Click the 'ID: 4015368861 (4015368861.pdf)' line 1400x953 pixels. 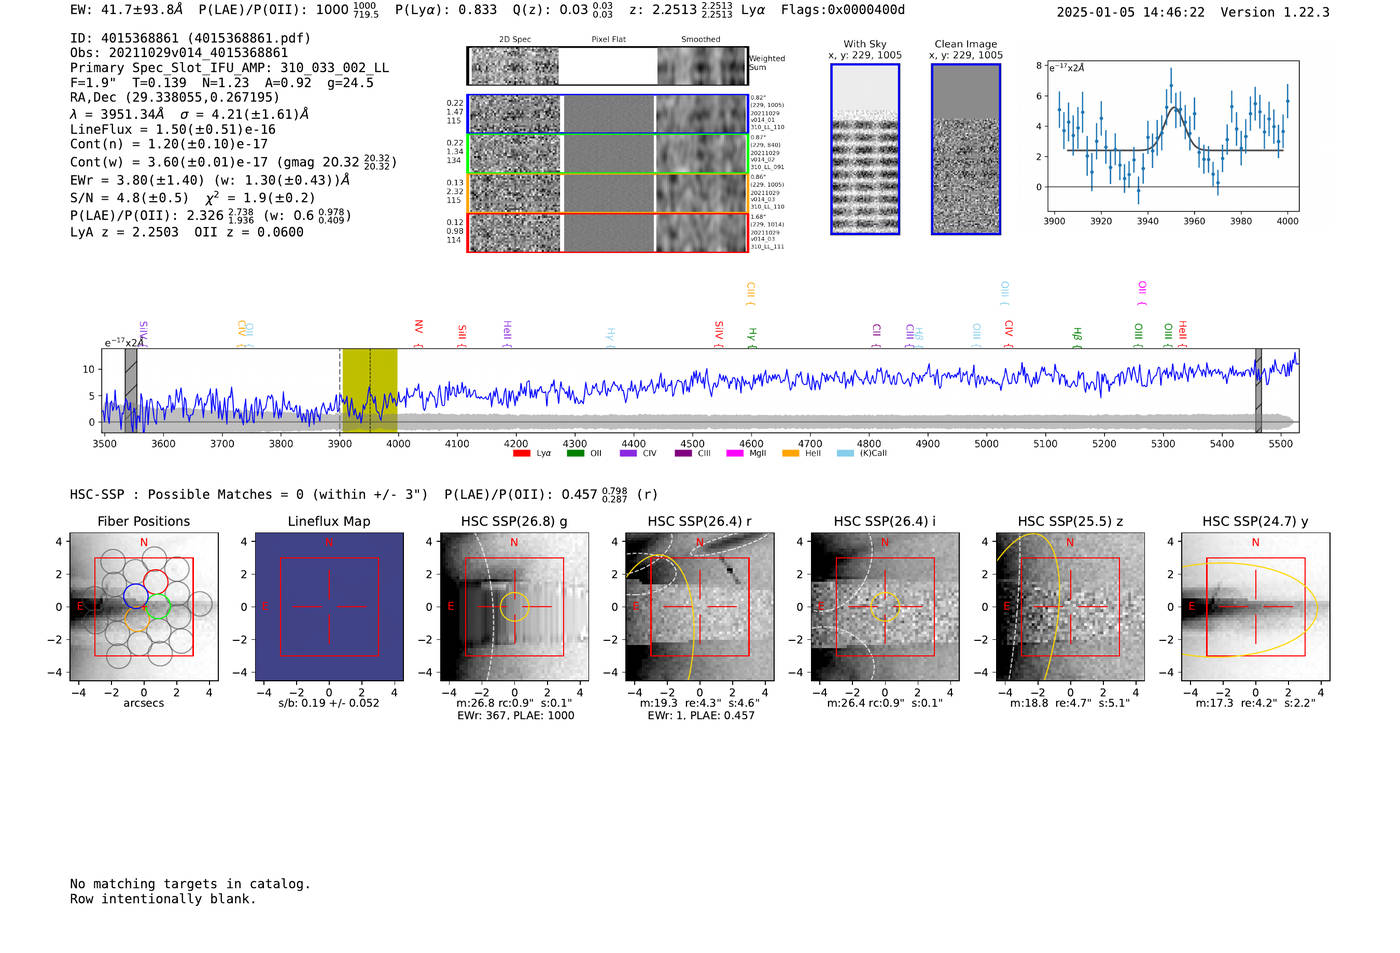(190, 38)
